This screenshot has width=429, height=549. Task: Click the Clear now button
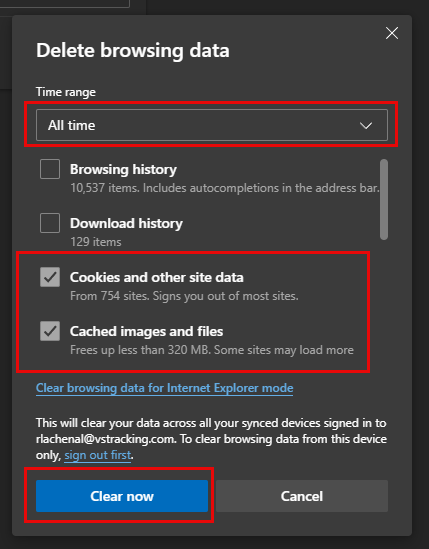coord(122,496)
